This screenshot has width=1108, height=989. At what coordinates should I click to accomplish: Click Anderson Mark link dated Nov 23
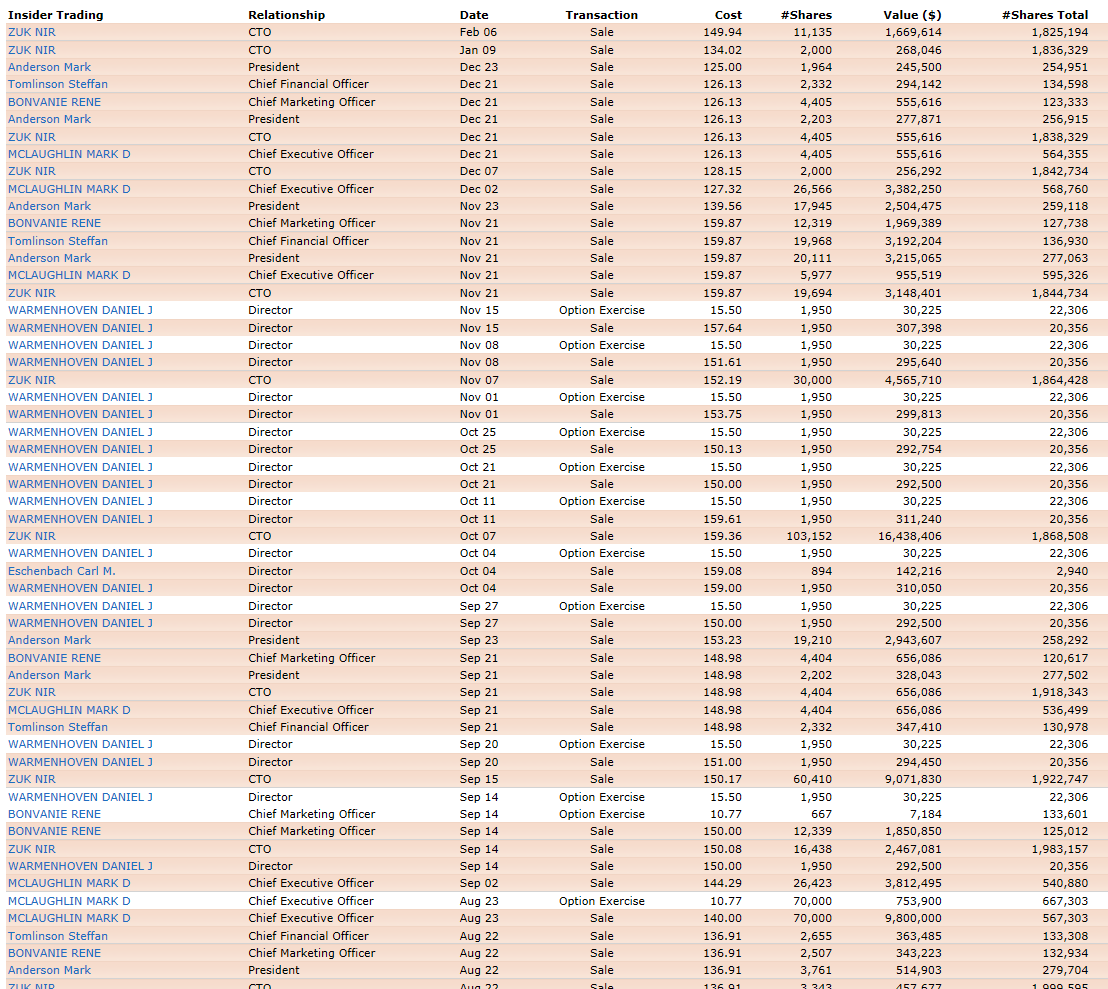(x=49, y=206)
